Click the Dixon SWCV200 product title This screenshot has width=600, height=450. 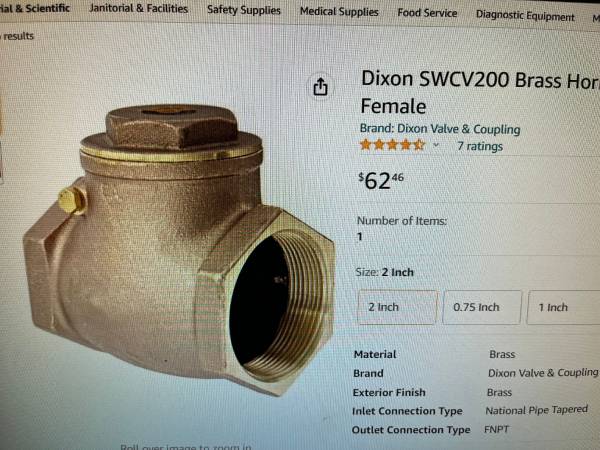click(x=480, y=92)
